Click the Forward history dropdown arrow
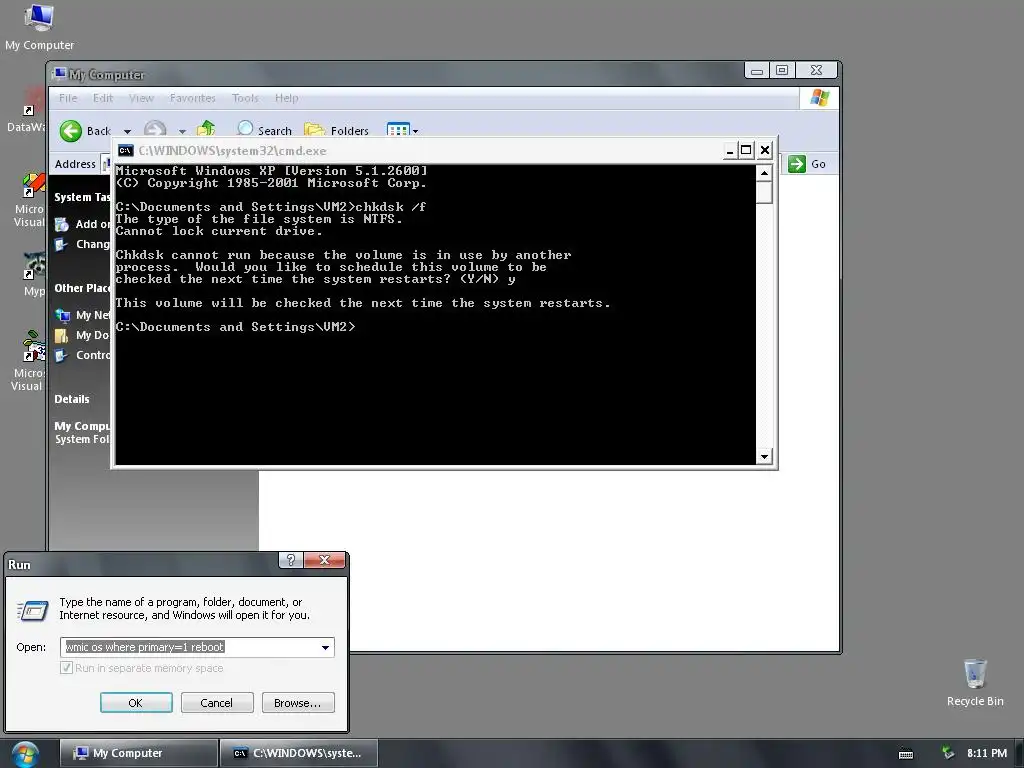Screen dimensions: 1024x768 182,131
